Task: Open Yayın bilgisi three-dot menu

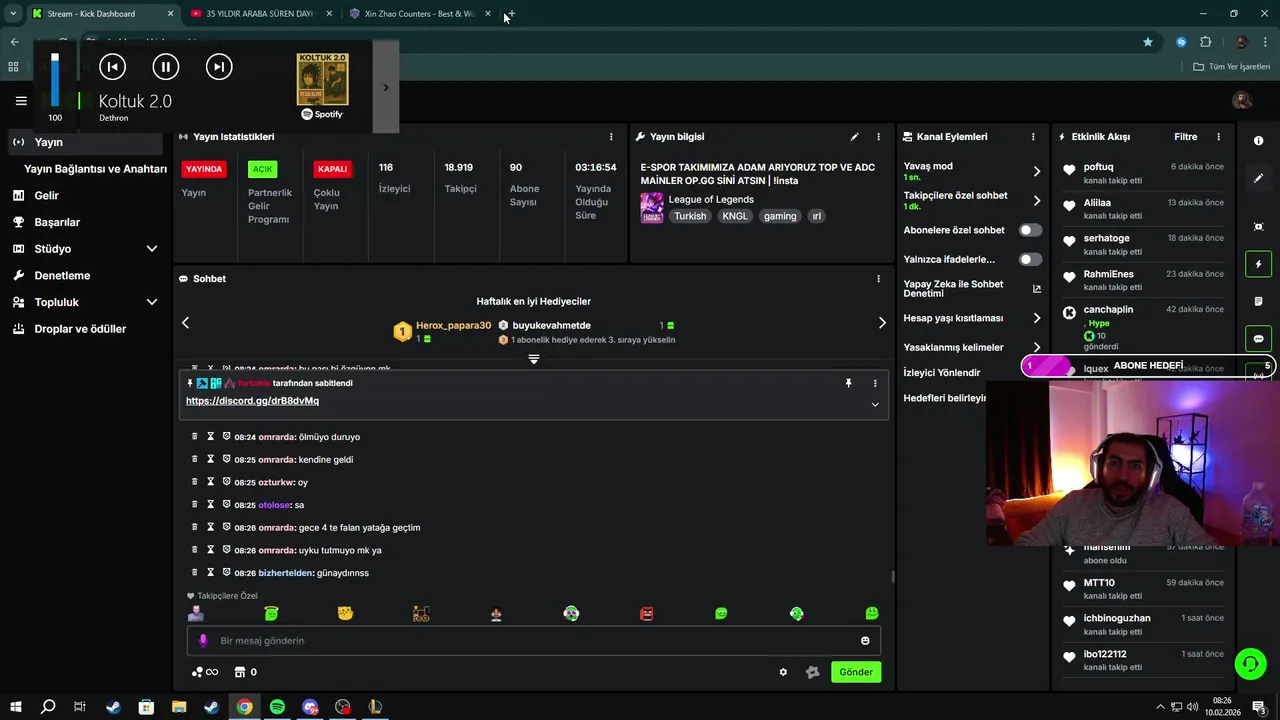Action: (879, 137)
